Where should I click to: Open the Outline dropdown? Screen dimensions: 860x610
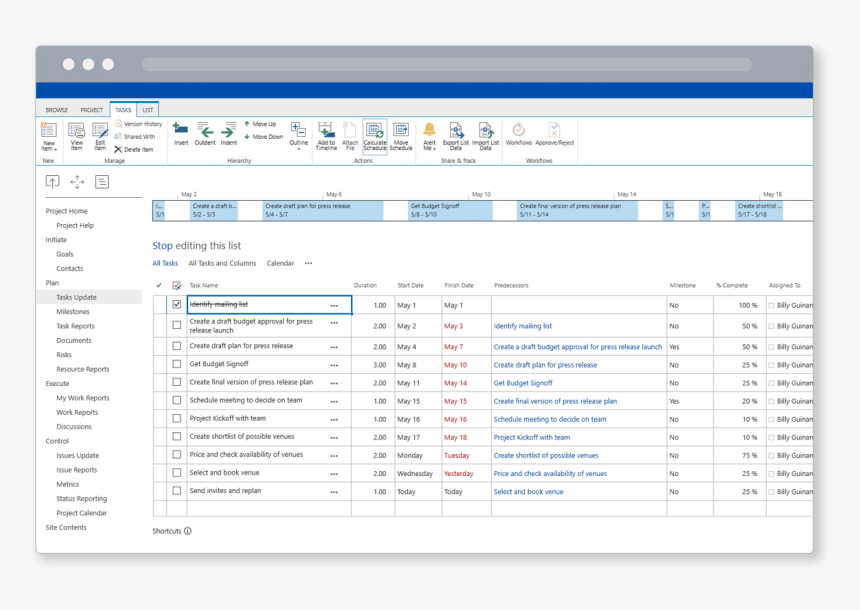point(299,136)
